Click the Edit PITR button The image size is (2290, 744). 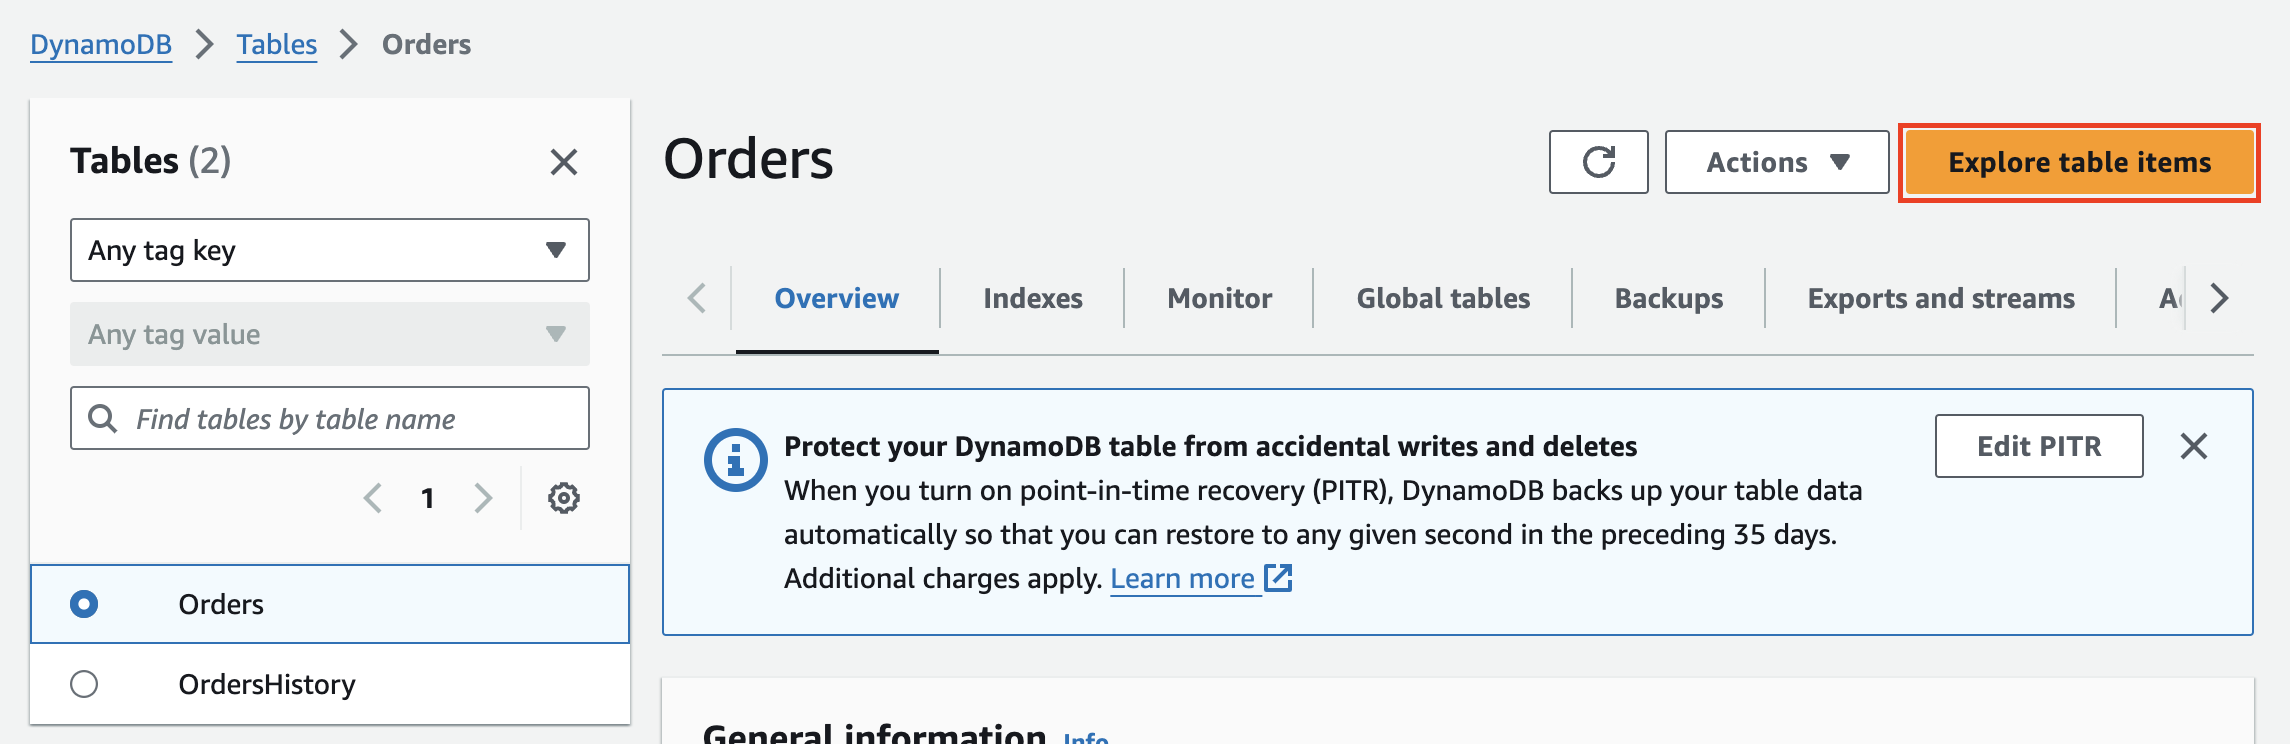pyautogui.click(x=2038, y=446)
